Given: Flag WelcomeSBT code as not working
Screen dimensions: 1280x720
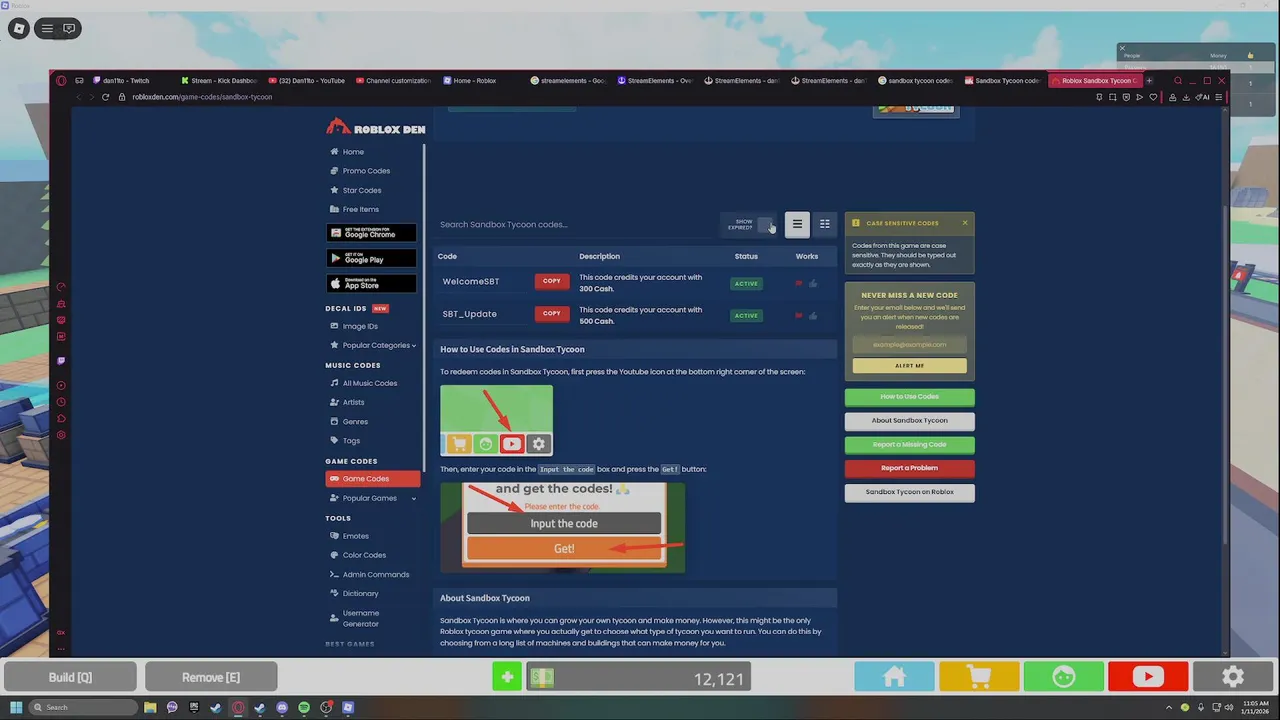Looking at the screenshot, I should click(799, 284).
